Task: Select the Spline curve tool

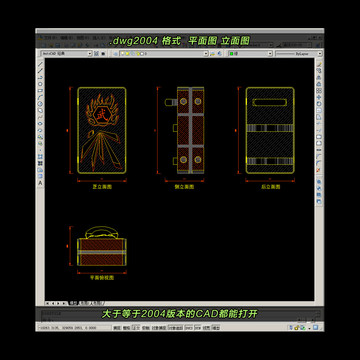Action: pos(40,117)
